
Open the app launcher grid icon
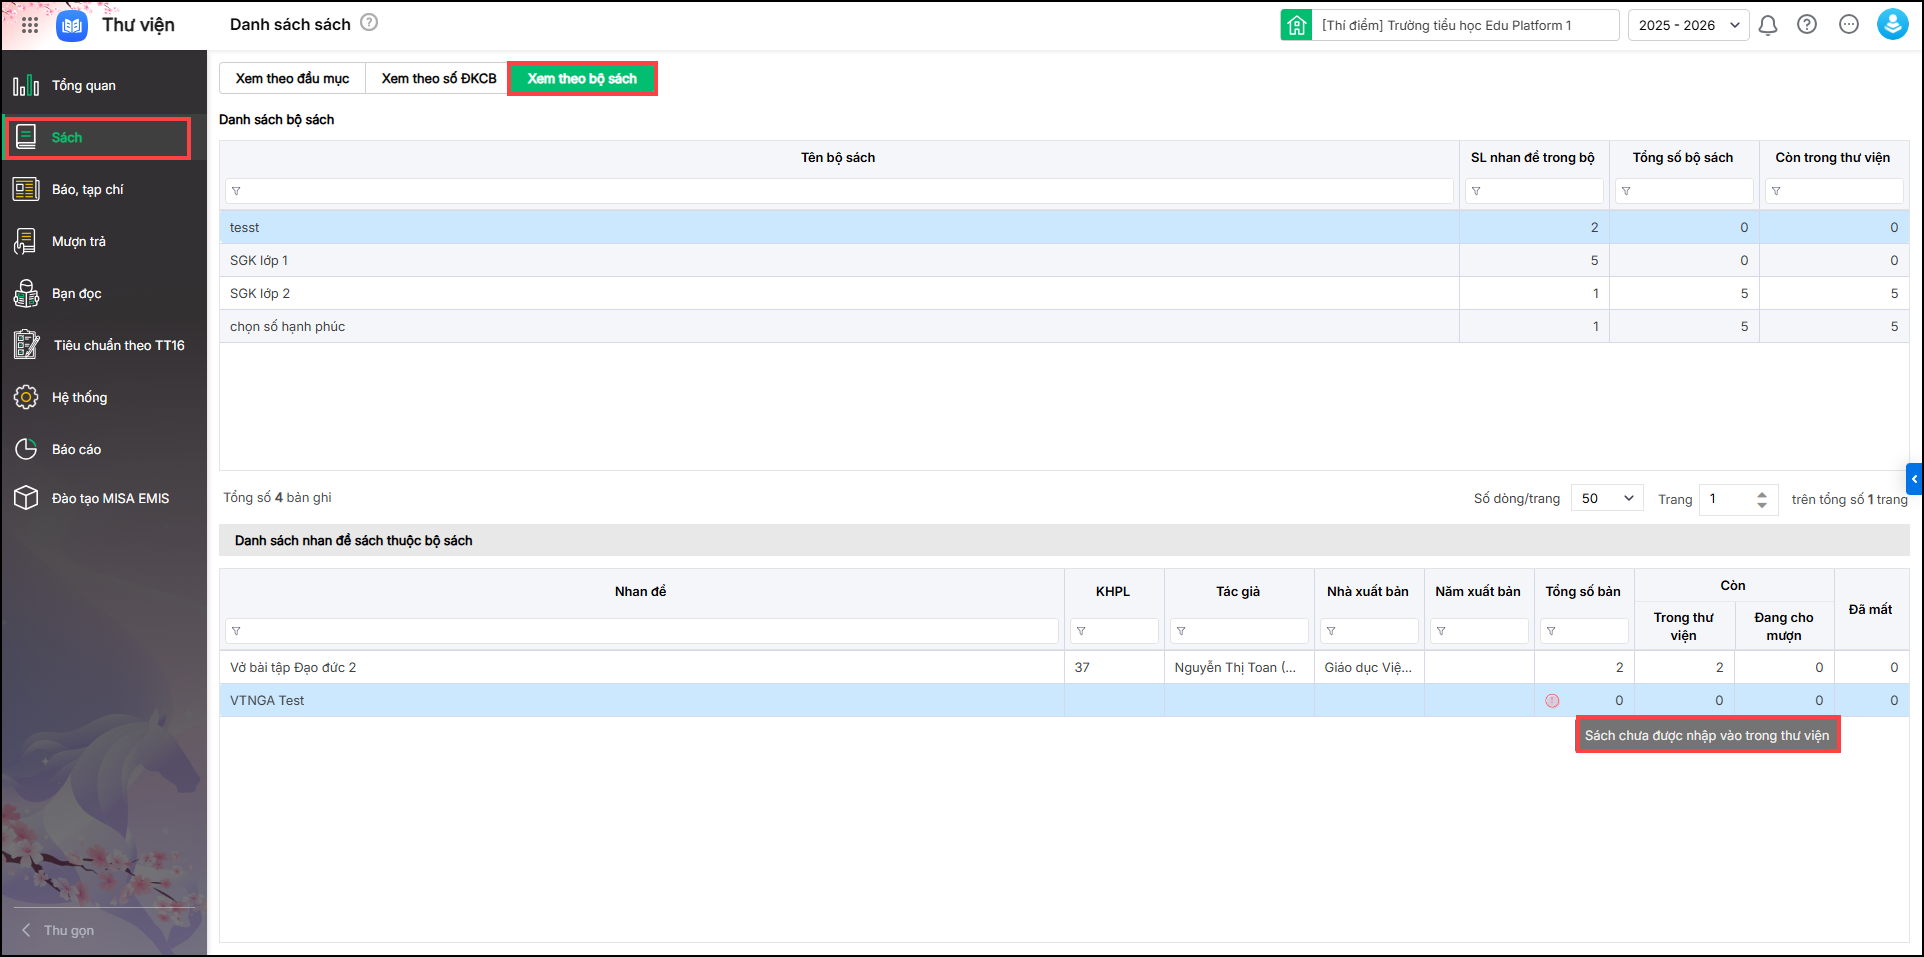[x=30, y=25]
